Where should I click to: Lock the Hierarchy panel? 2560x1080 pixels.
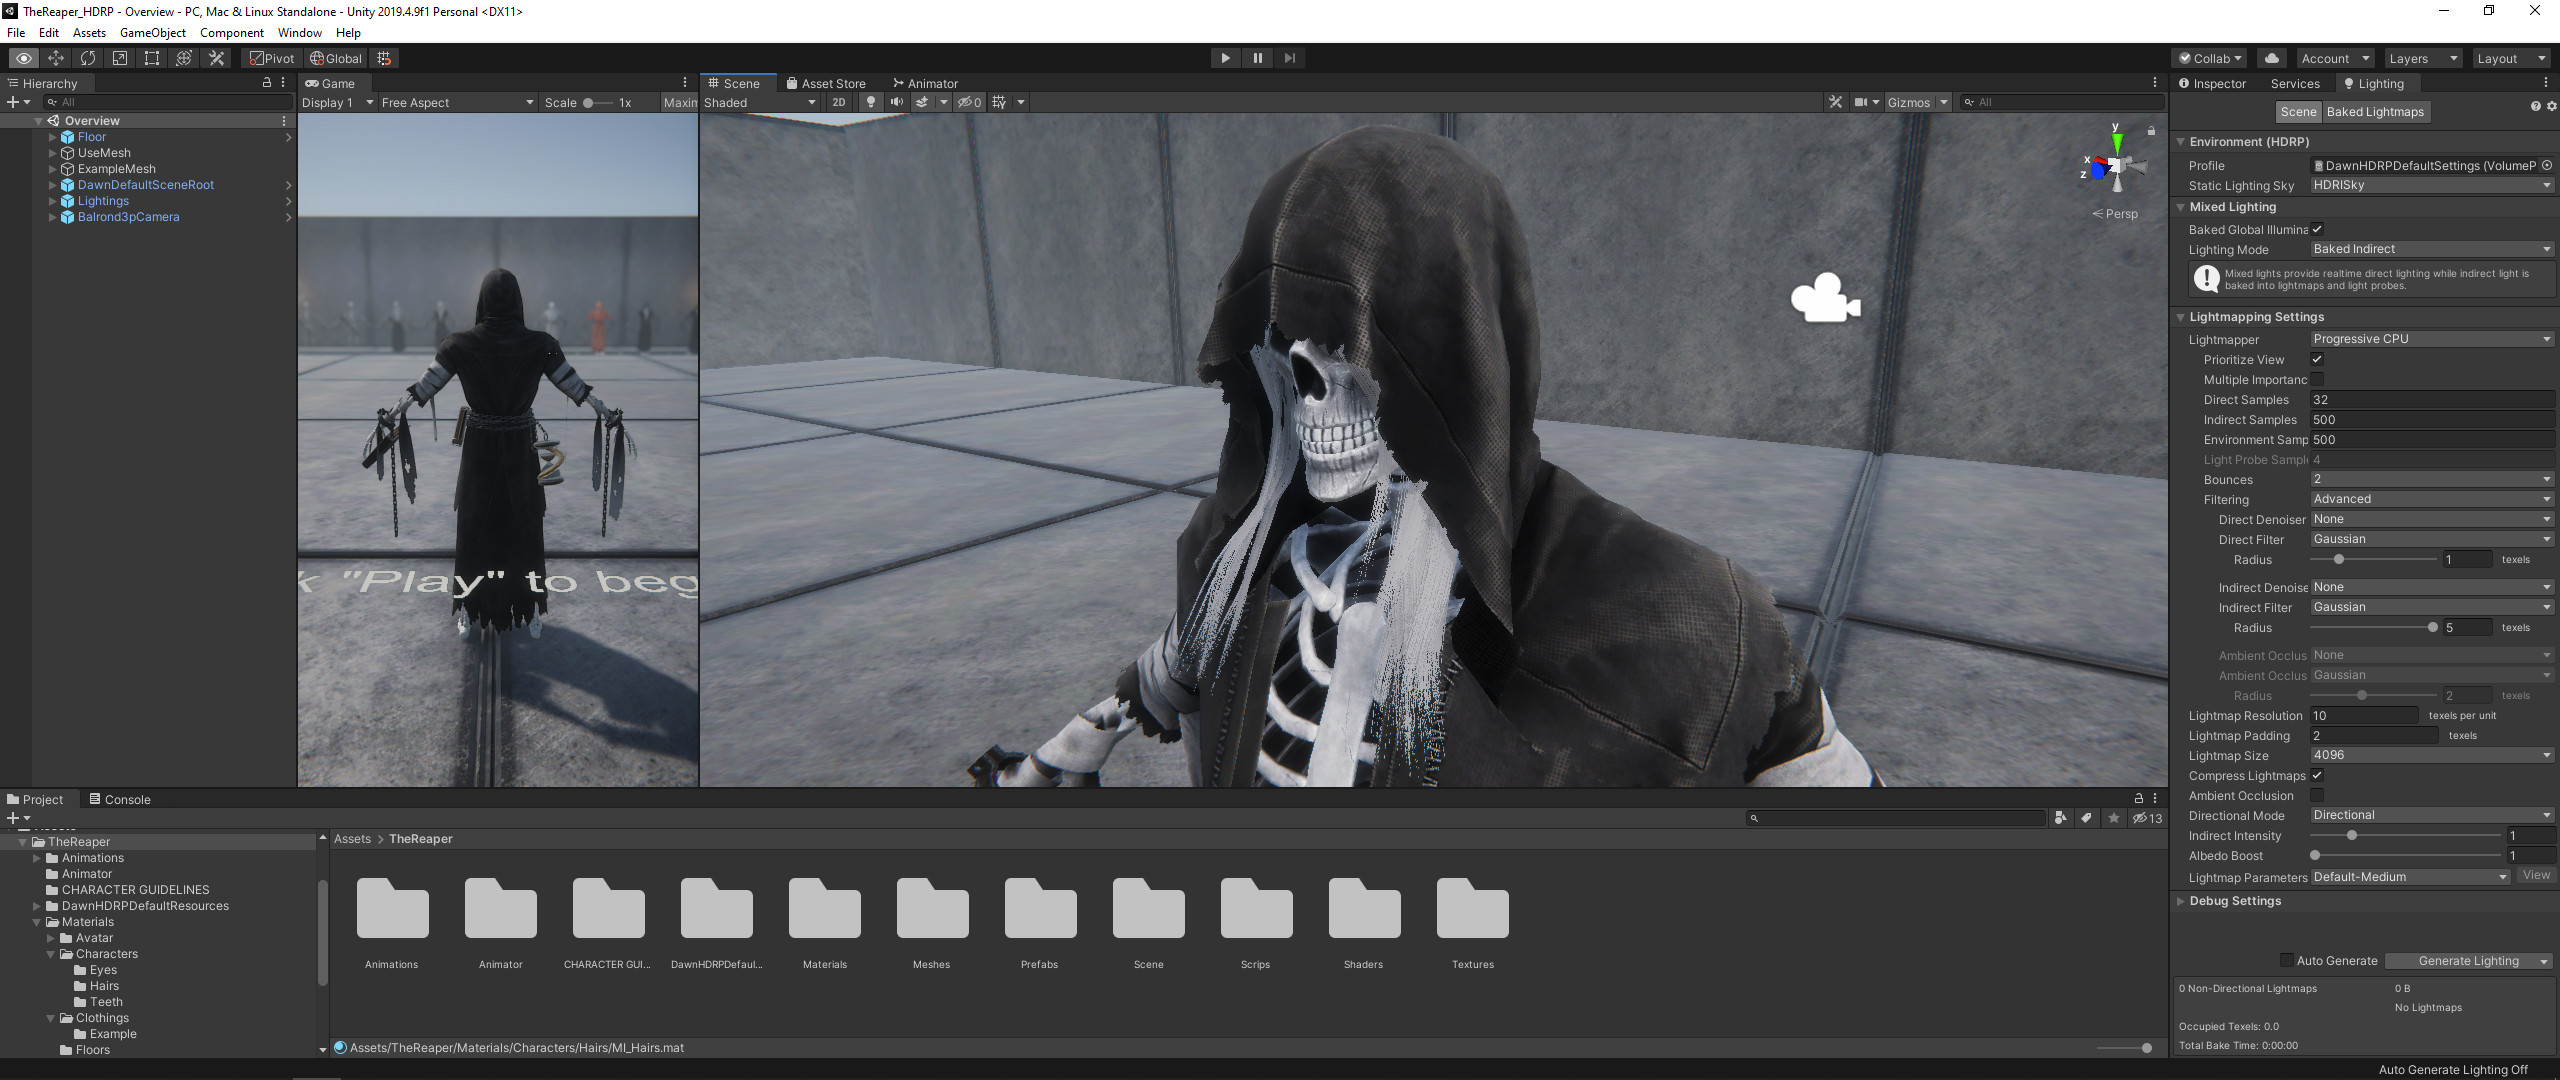[x=266, y=83]
